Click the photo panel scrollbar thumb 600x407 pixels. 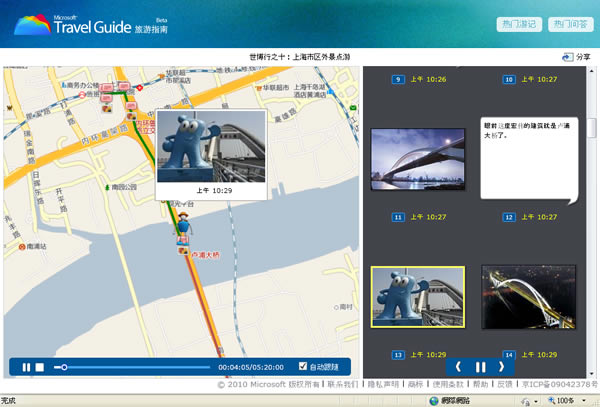pyautogui.click(x=591, y=128)
